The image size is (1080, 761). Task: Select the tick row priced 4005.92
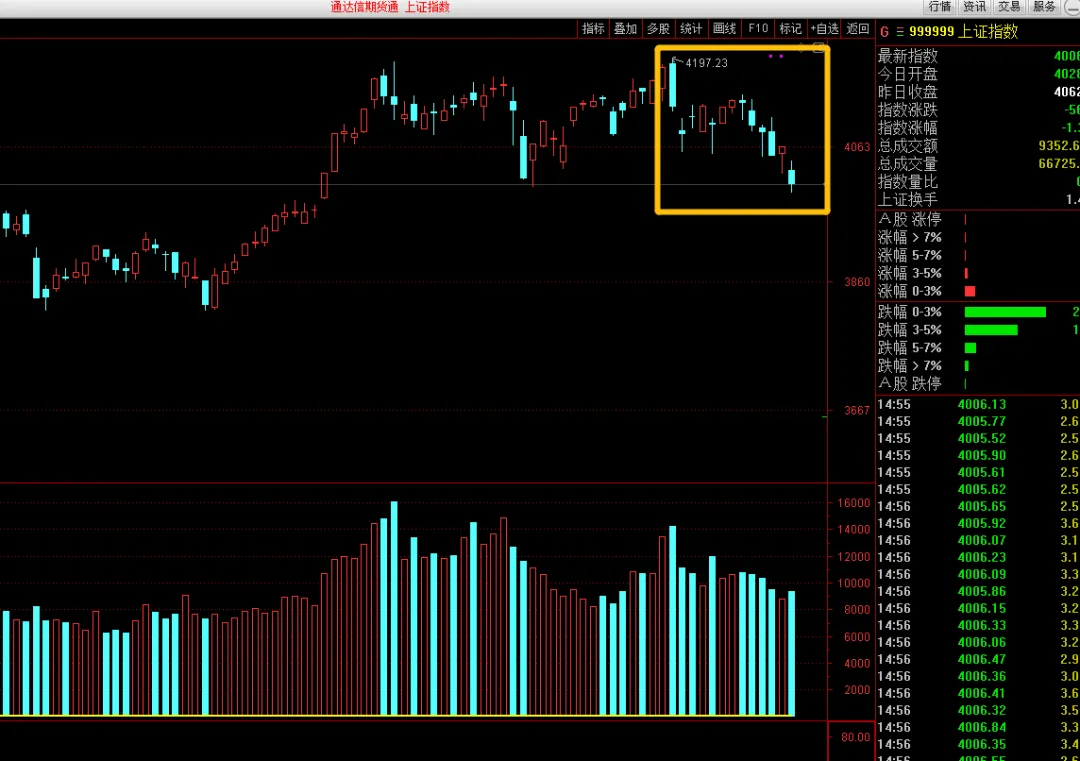978,523
